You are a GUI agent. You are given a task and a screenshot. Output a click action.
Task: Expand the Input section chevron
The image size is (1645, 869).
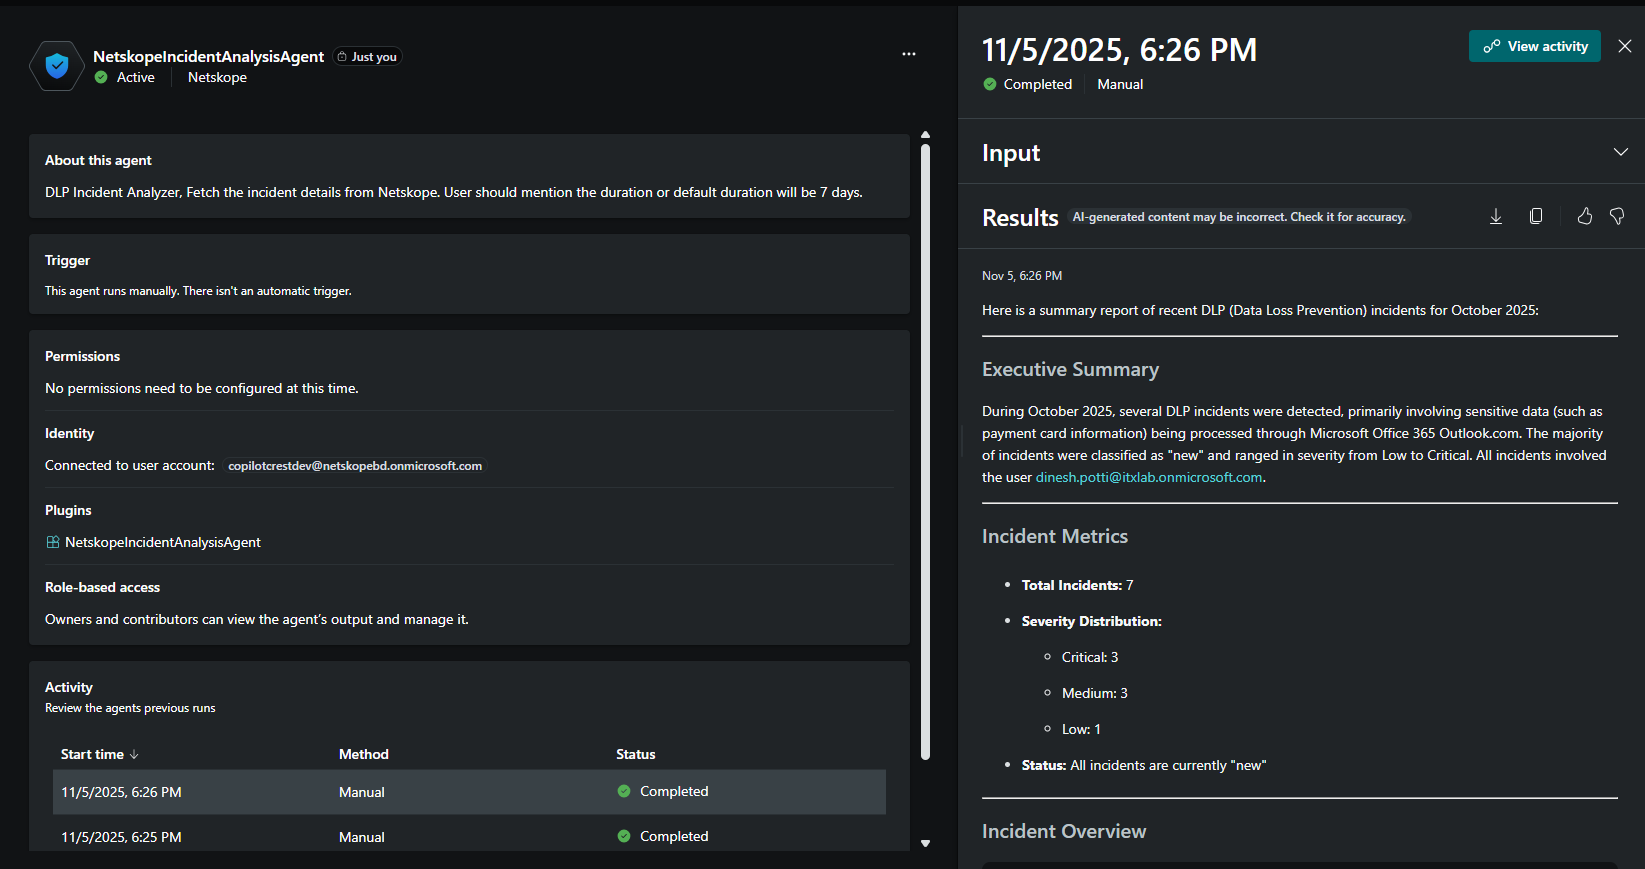(x=1621, y=152)
